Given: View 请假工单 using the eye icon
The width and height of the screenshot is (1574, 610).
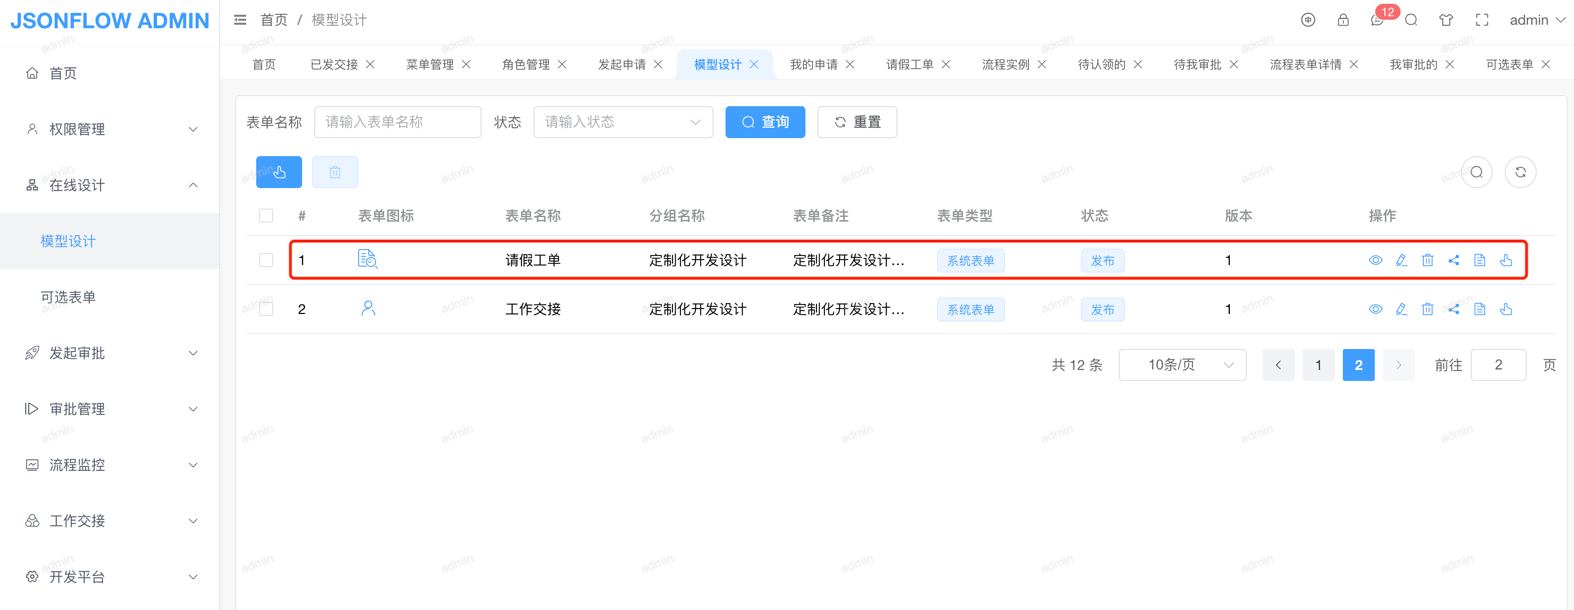Looking at the screenshot, I should pyautogui.click(x=1375, y=260).
